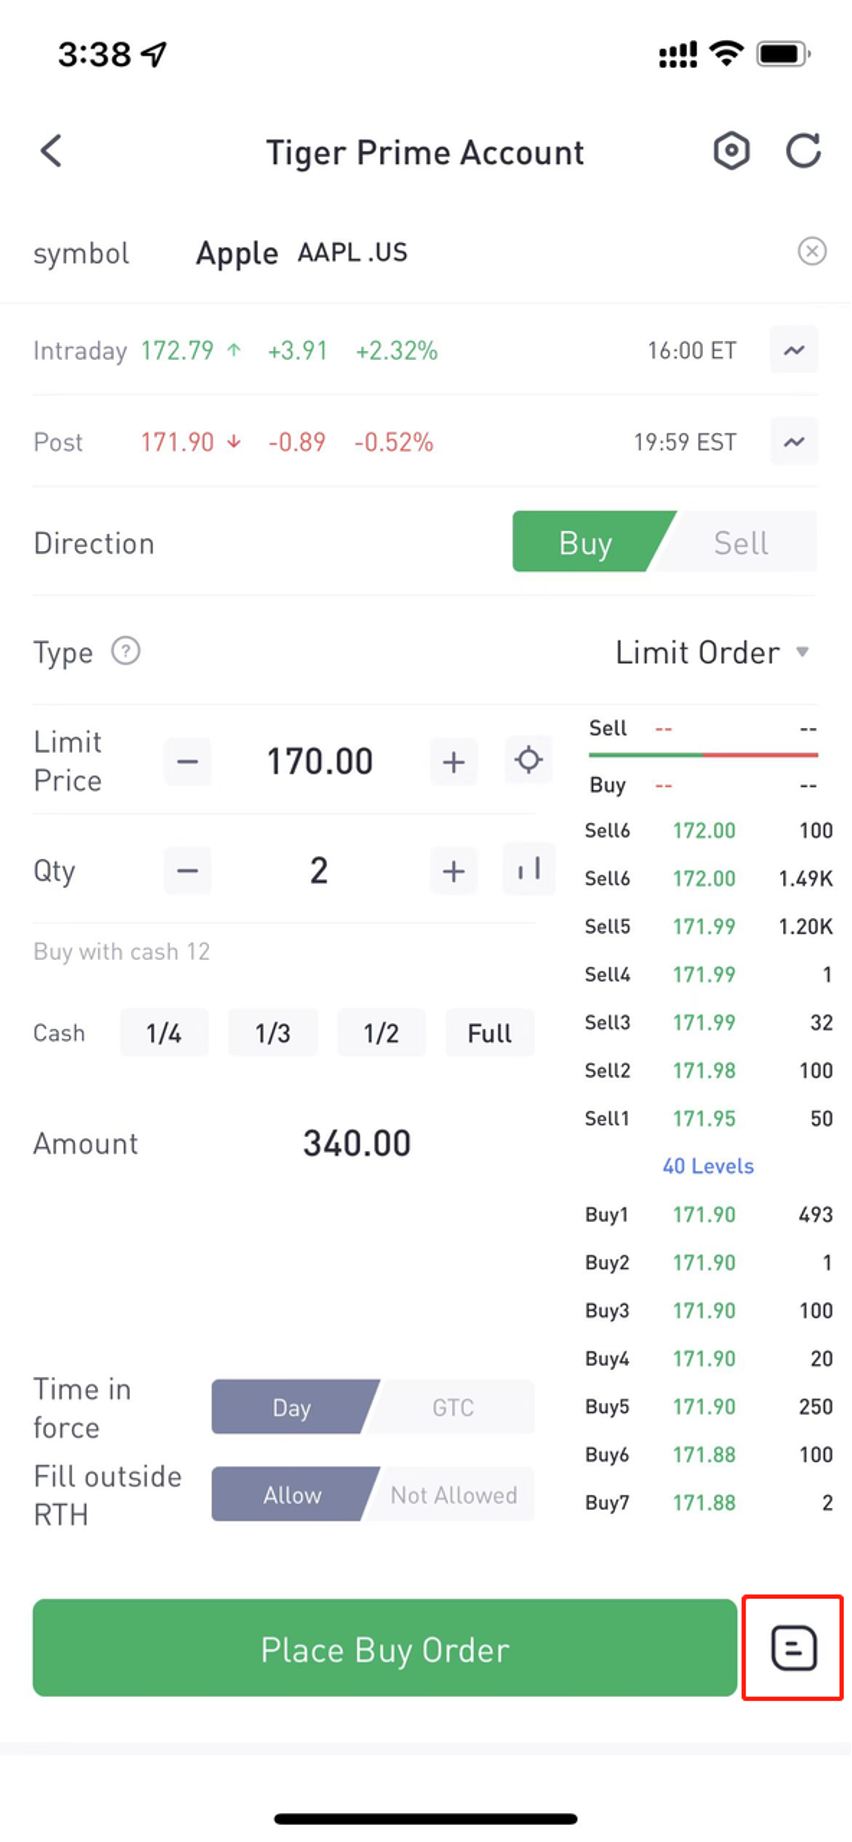Tap the limit price crosshair target icon
The image size is (852, 1842).
529,761
